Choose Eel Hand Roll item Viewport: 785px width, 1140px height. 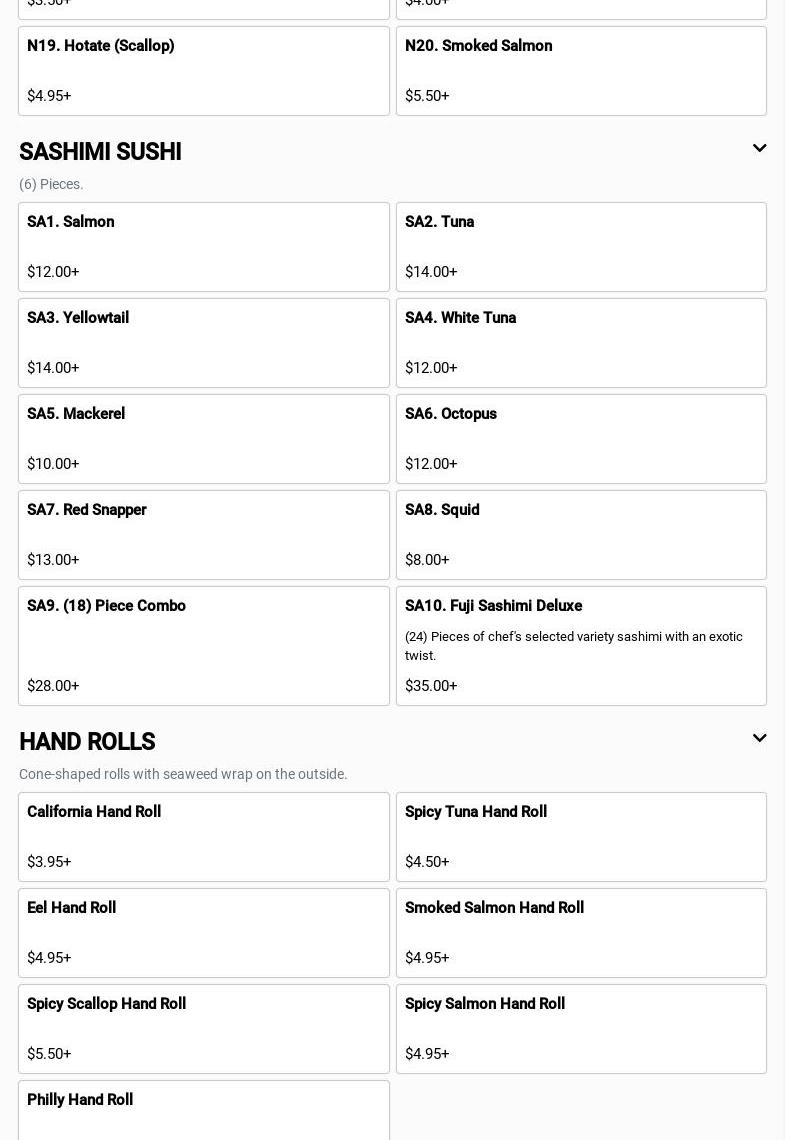[203, 933]
